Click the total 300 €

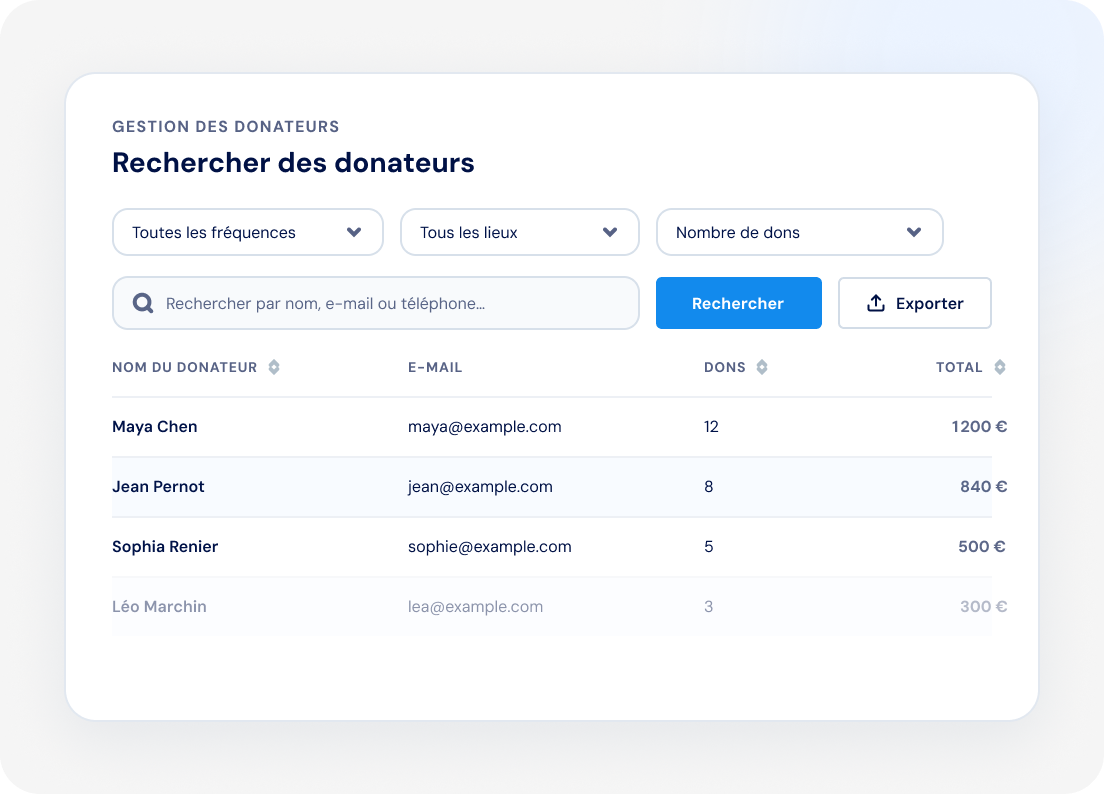(x=984, y=606)
